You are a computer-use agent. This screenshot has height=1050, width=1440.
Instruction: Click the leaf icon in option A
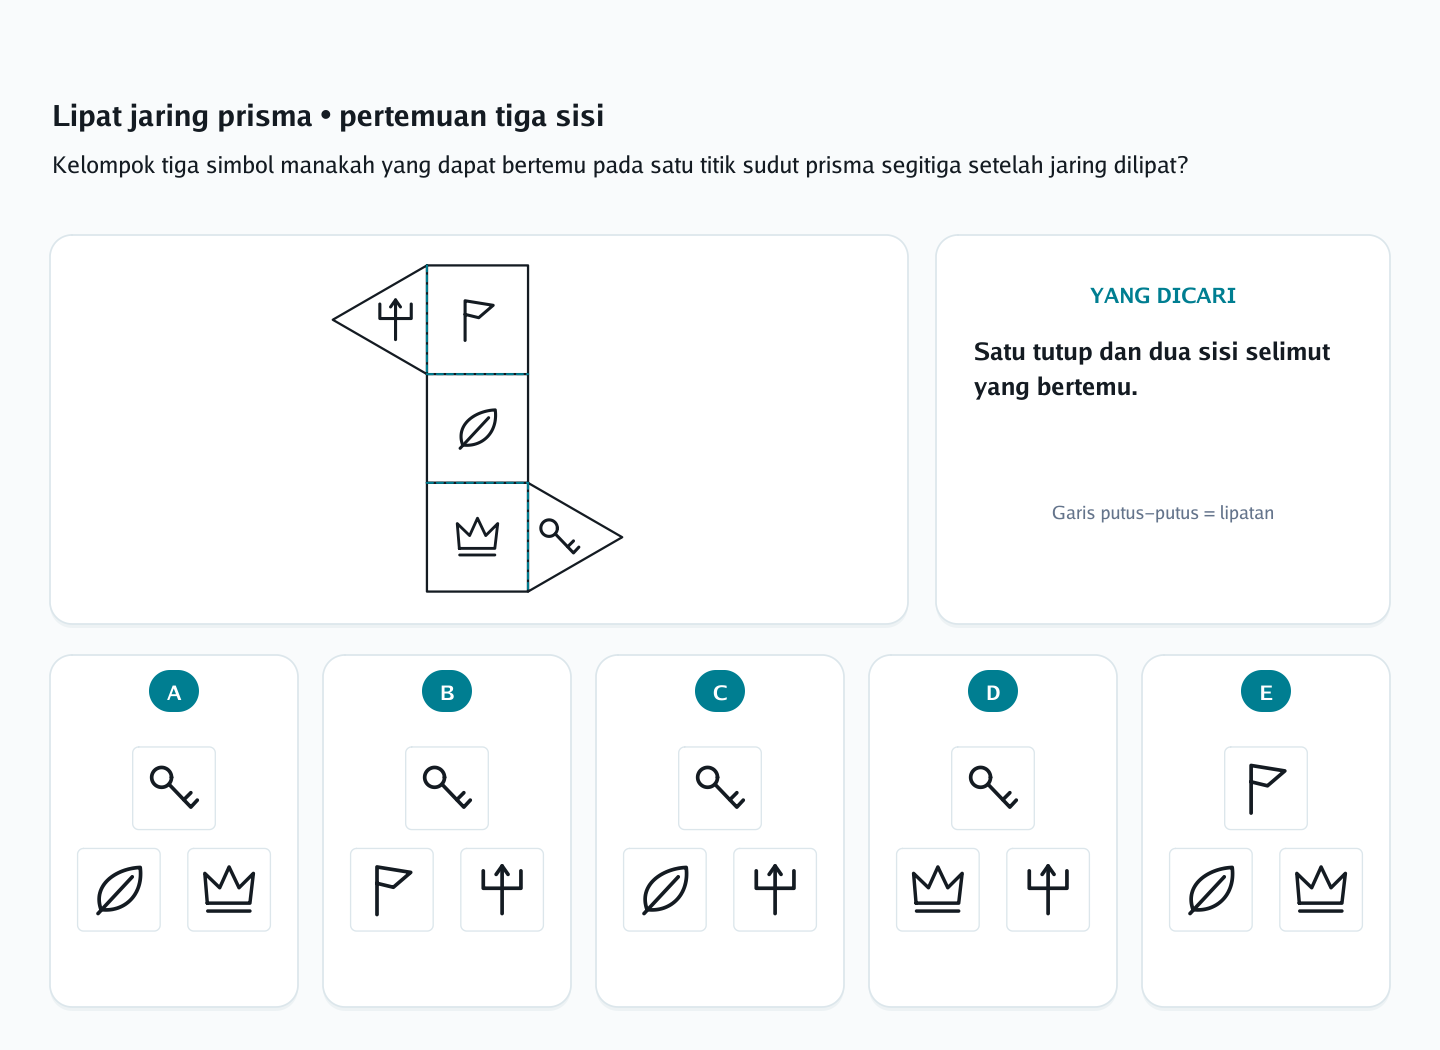[119, 890]
